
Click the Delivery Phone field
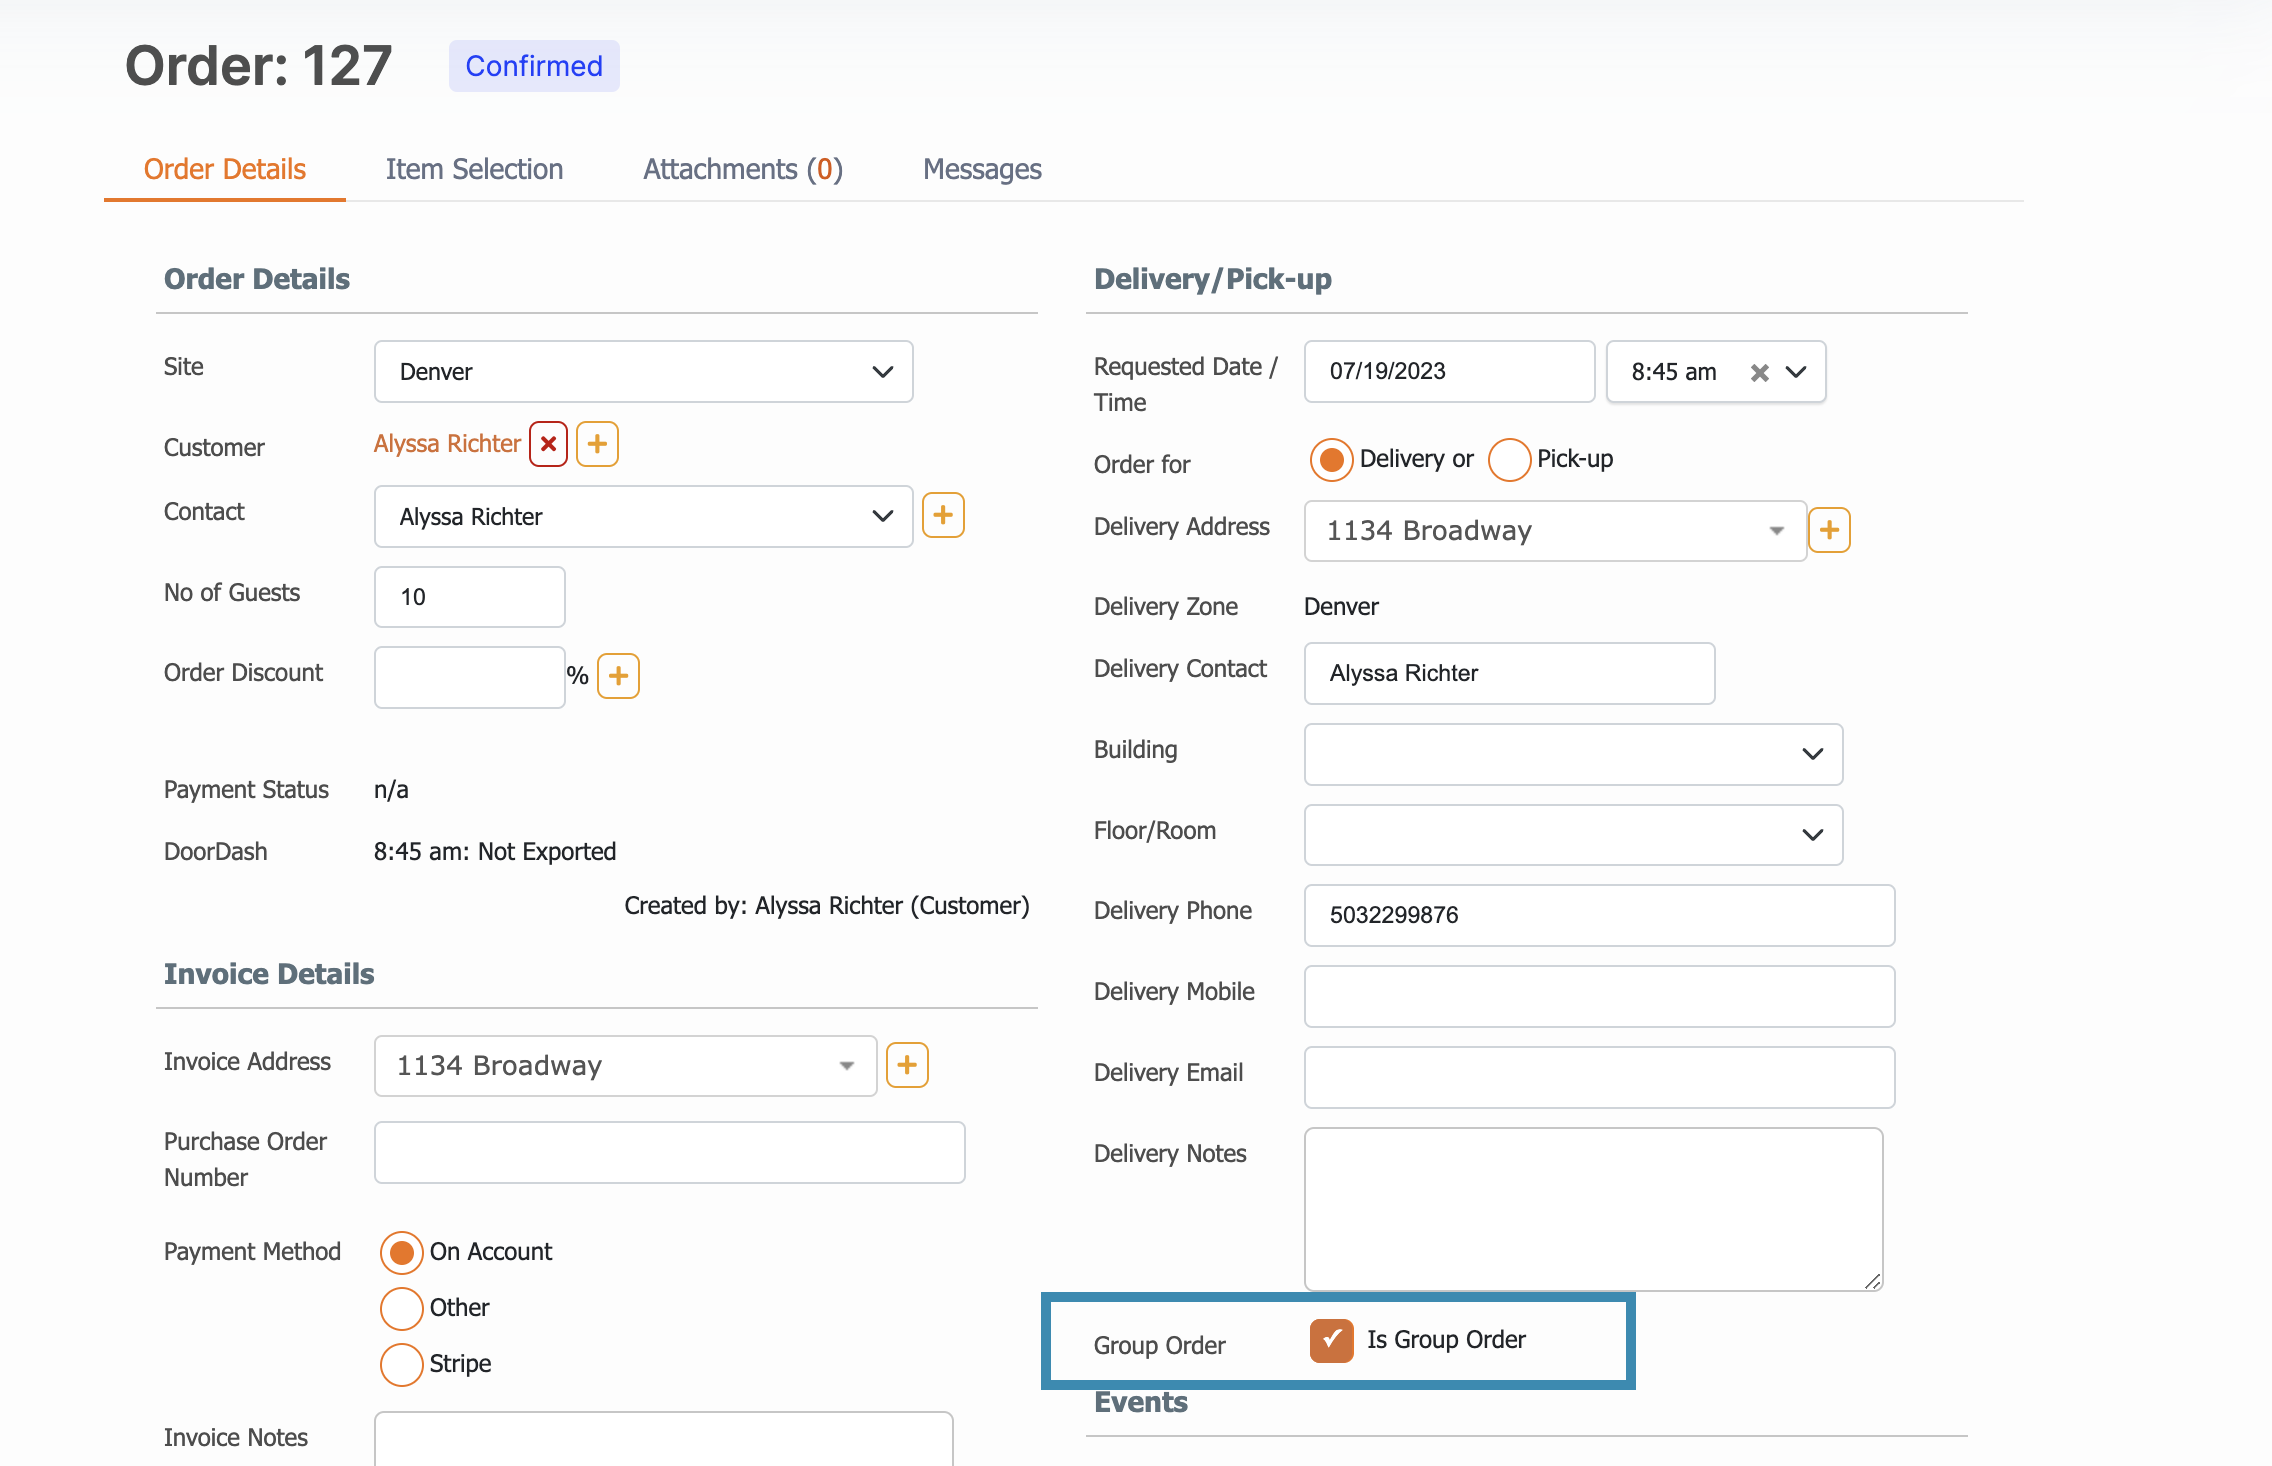(1599, 916)
